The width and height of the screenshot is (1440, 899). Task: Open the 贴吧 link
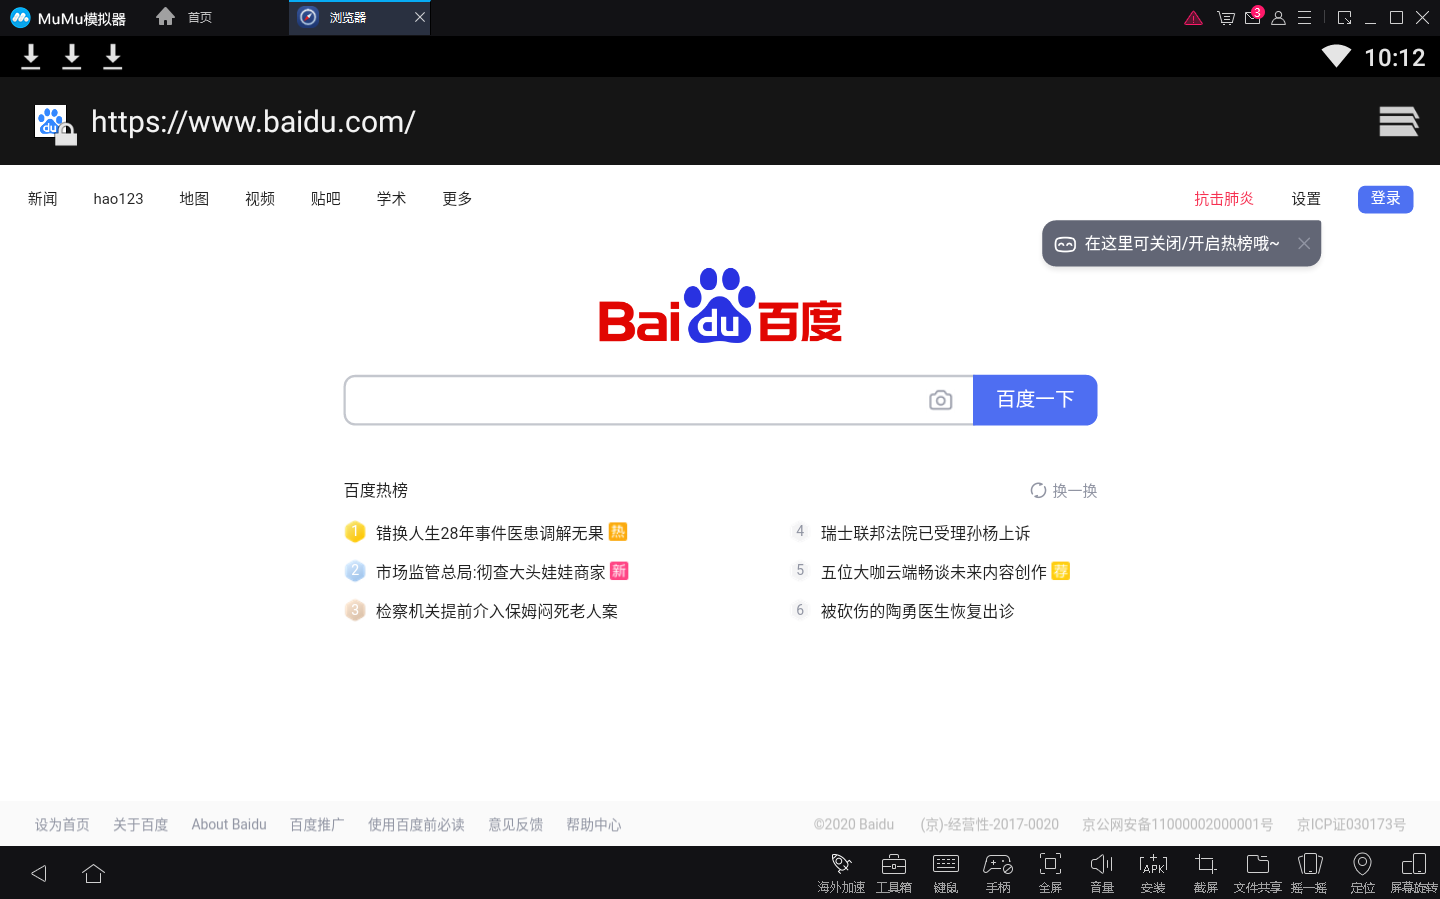pos(326,199)
